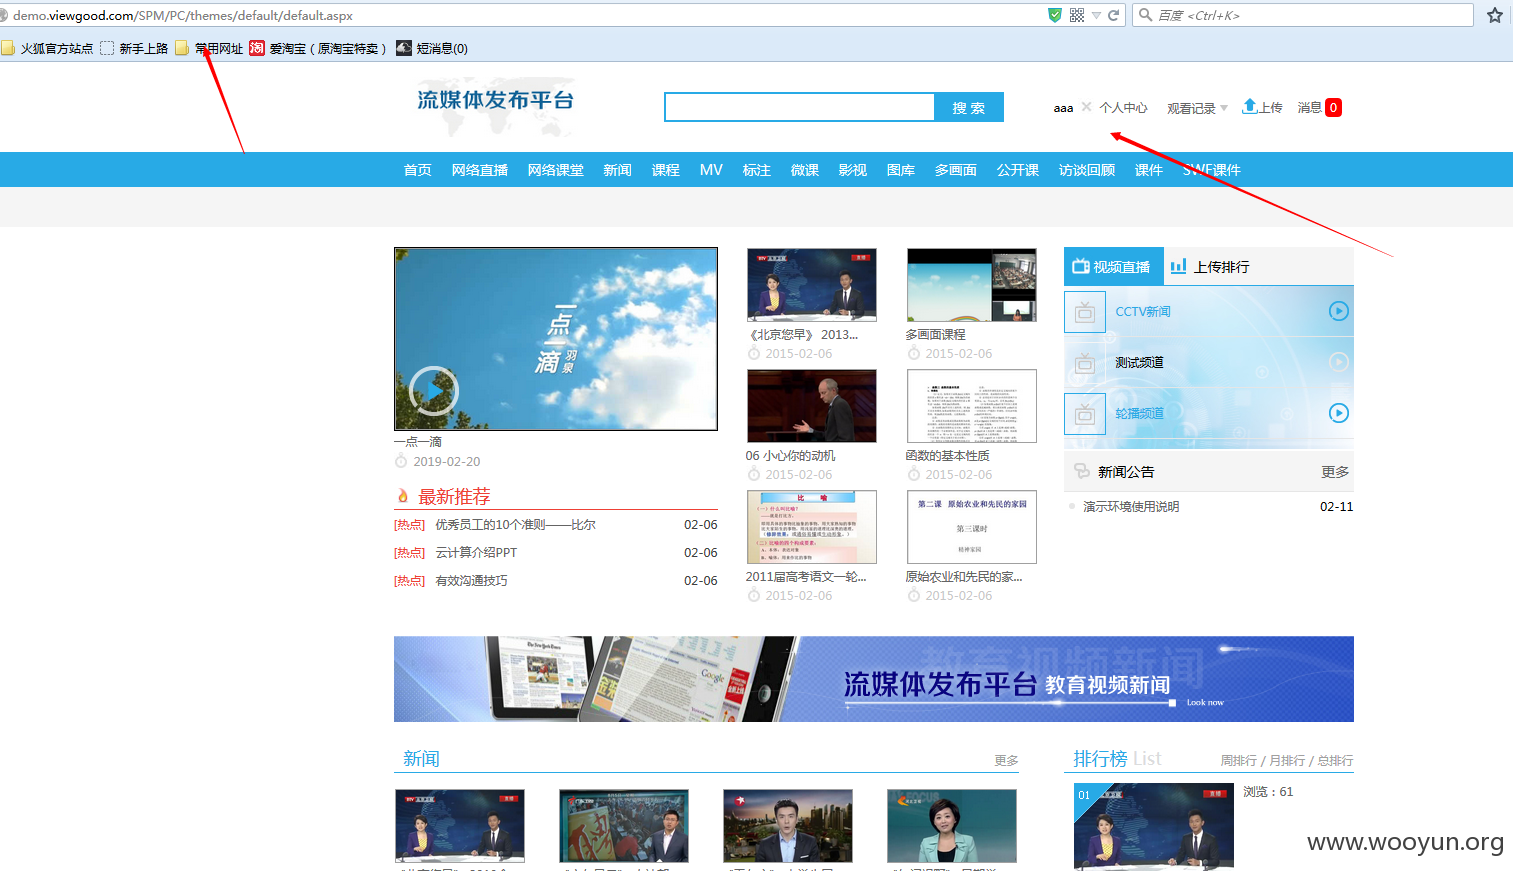Viewport: 1513px width, 871px height.
Task: Open 网络课堂 nav item
Action: click(x=556, y=170)
